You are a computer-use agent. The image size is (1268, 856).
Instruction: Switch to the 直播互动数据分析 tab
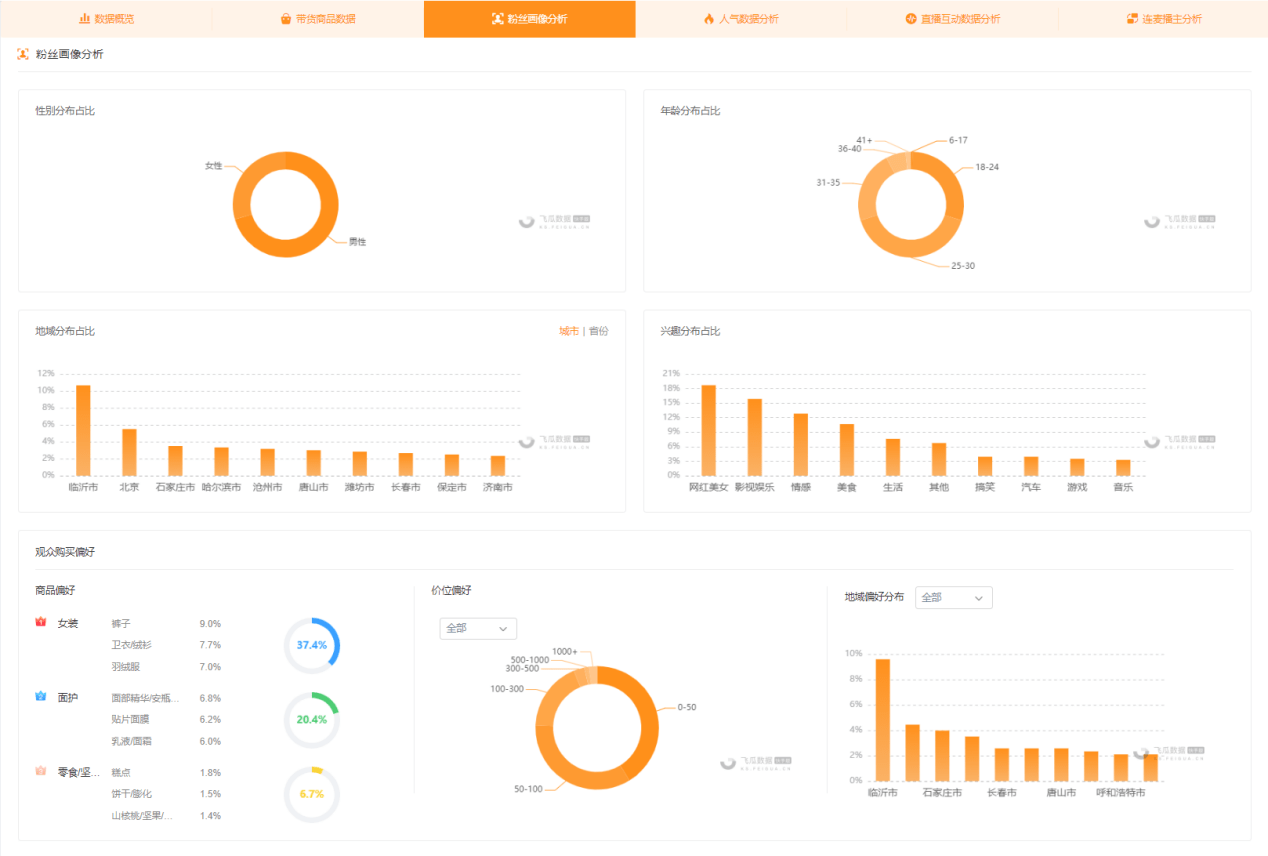[952, 19]
